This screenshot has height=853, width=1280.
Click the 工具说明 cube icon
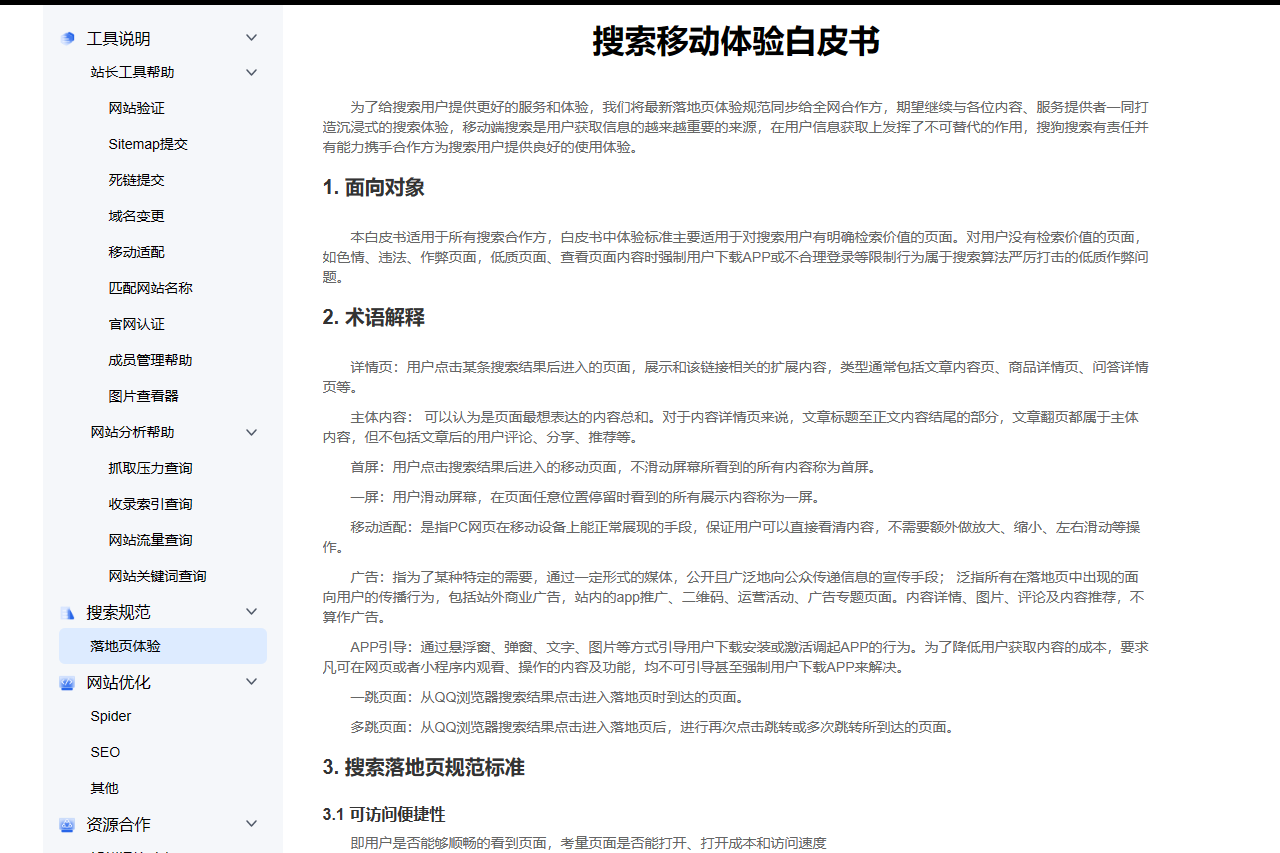67,38
